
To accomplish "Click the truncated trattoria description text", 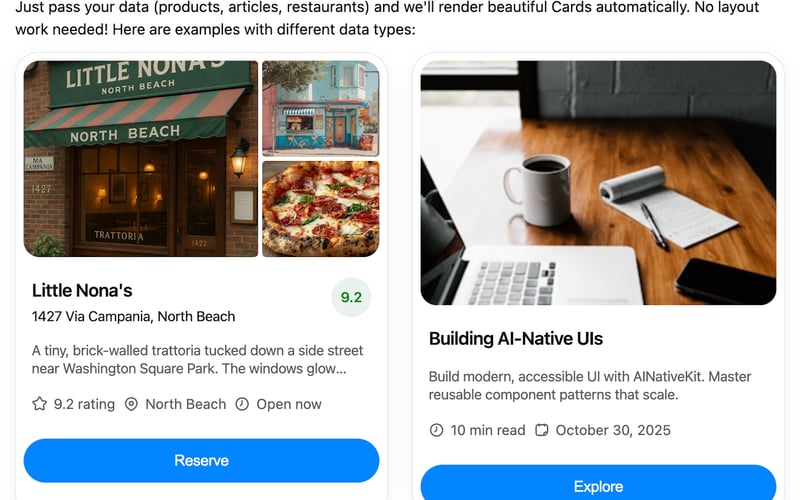I will 197,360.
